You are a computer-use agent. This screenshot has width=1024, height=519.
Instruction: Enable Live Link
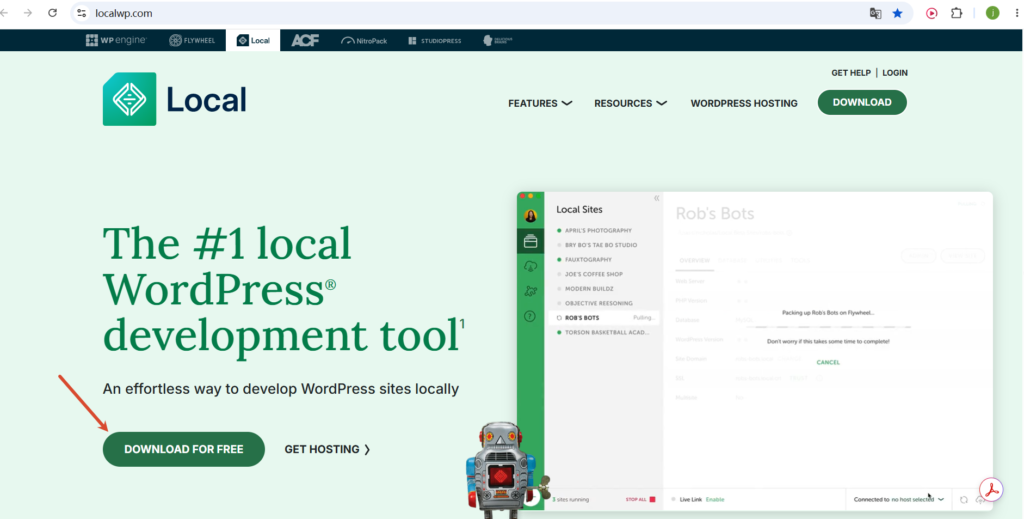coord(714,499)
